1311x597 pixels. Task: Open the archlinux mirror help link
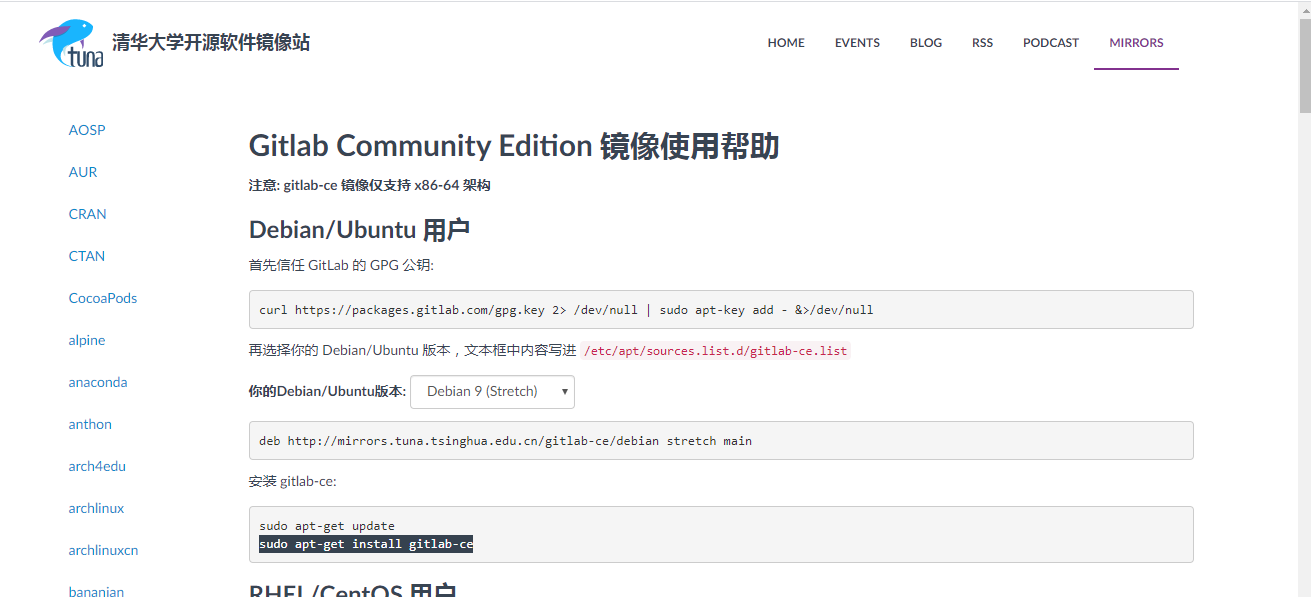[x=96, y=508]
